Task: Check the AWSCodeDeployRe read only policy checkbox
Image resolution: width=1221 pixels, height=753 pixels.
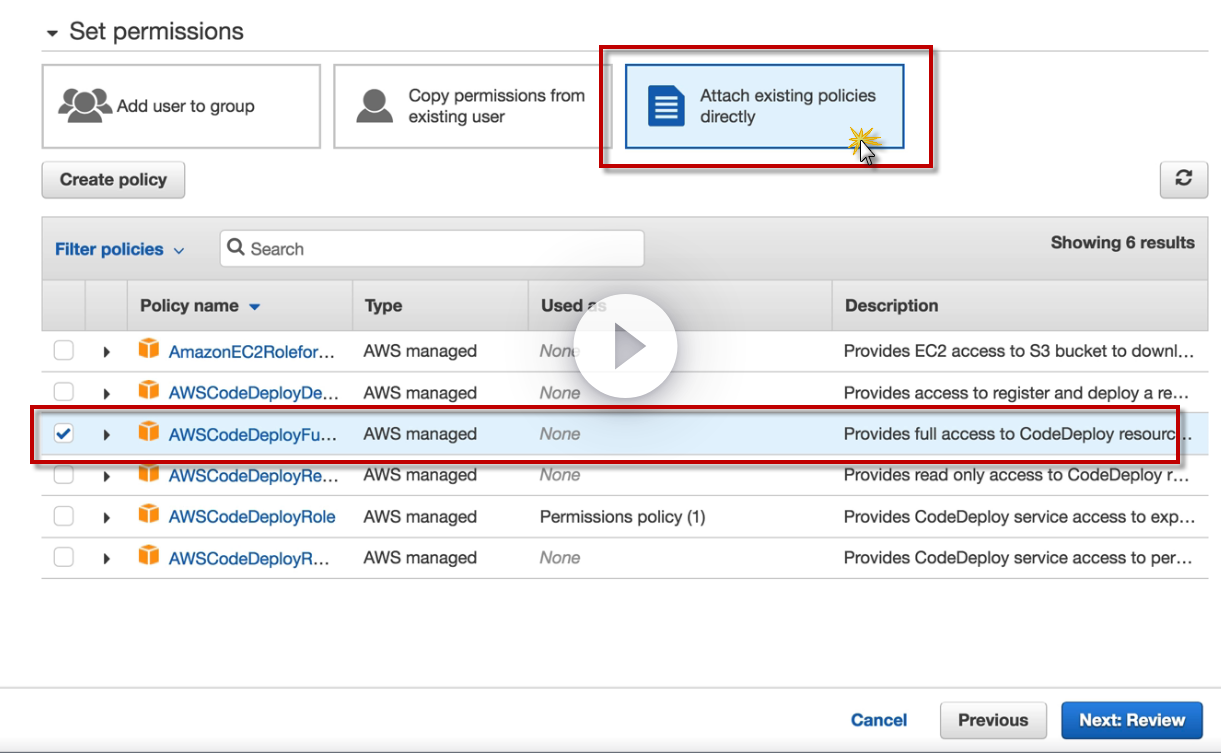Action: coord(64,475)
